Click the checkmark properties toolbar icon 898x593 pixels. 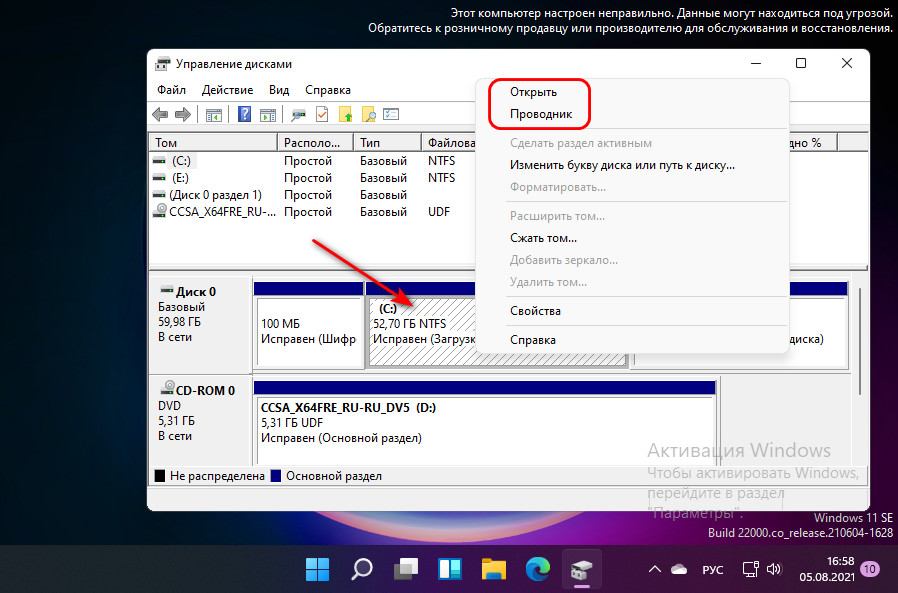pyautogui.click(x=322, y=114)
